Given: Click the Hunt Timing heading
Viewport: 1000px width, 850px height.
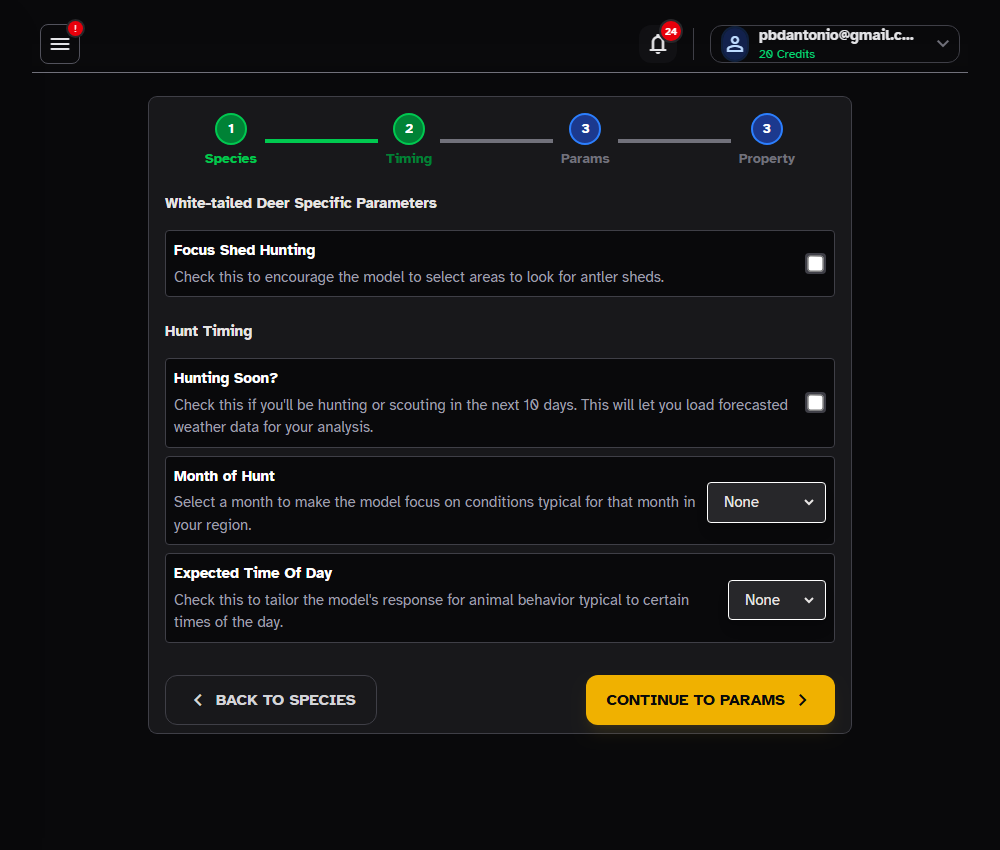Looking at the screenshot, I should pos(209,331).
